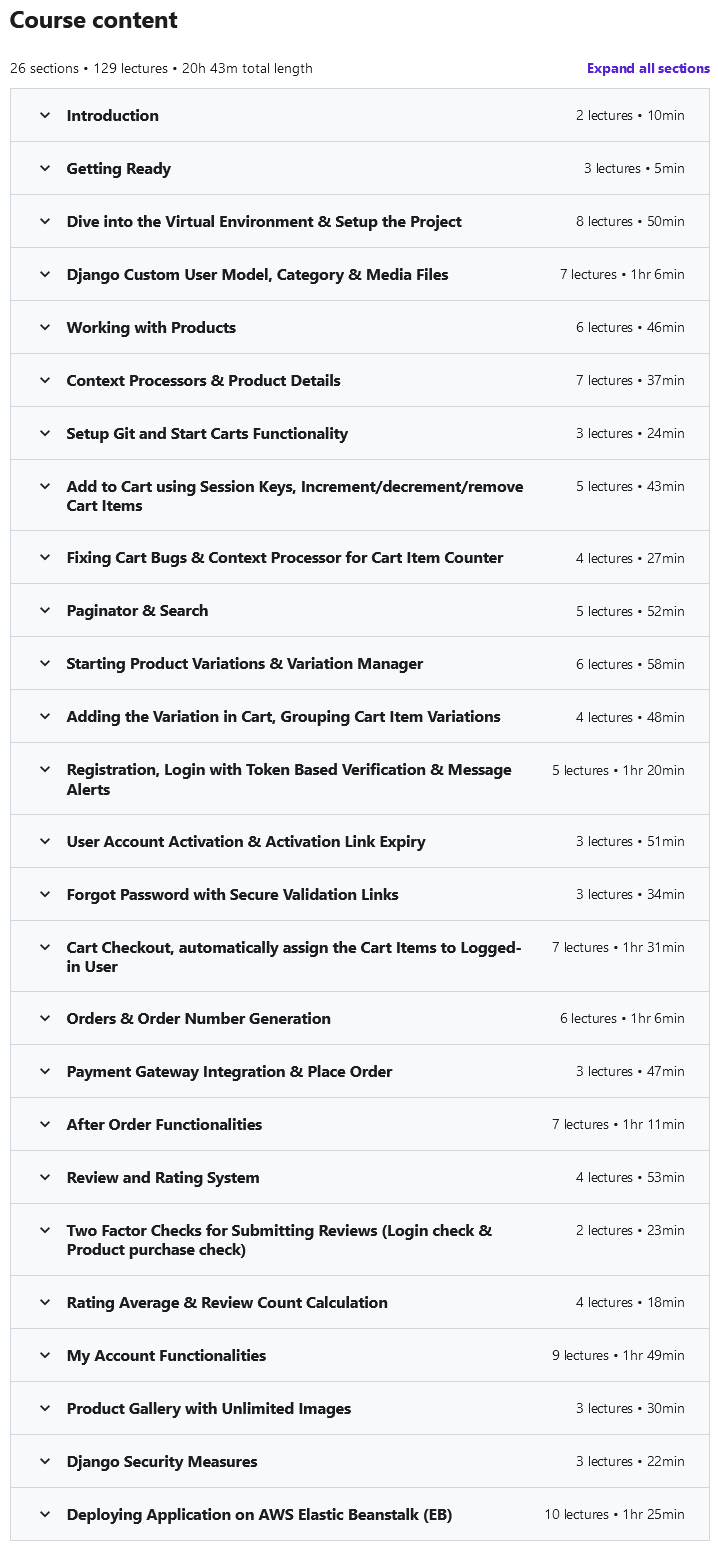Expand User Account Activation & Activation Link Expiry

click(246, 842)
